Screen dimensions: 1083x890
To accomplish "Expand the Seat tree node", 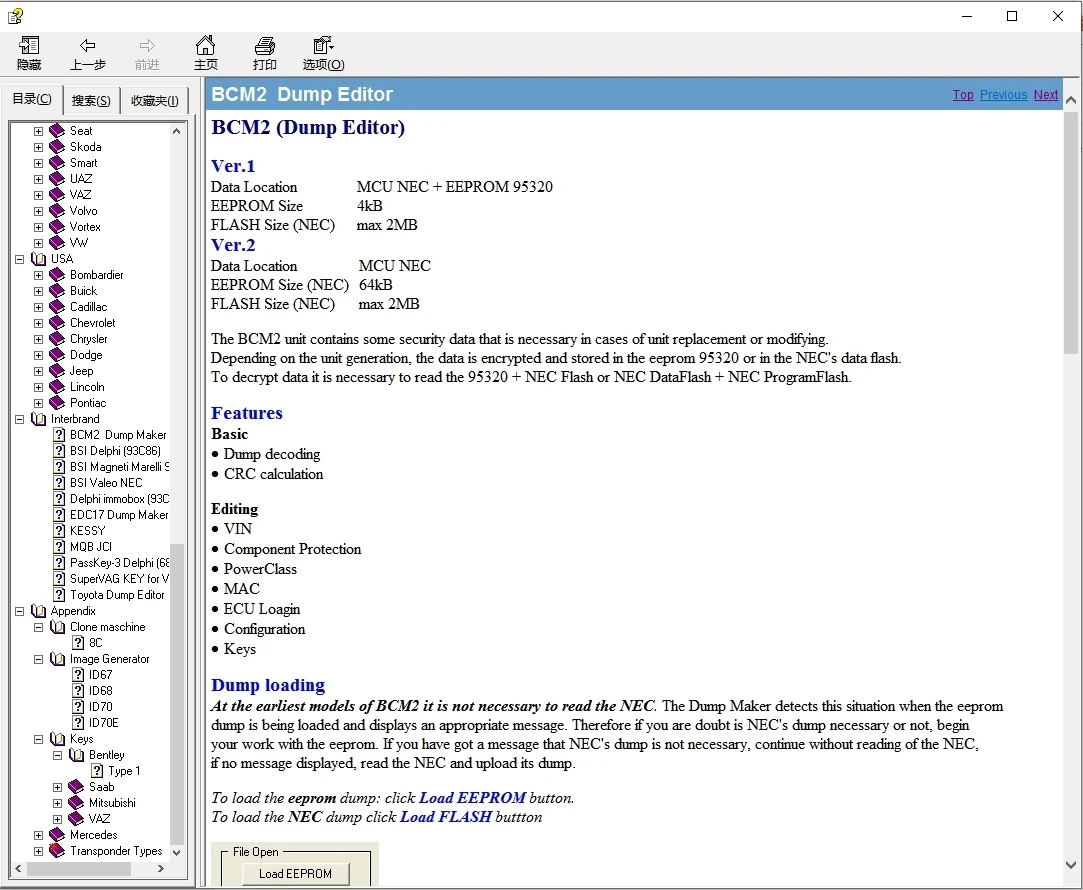I will (38, 130).
